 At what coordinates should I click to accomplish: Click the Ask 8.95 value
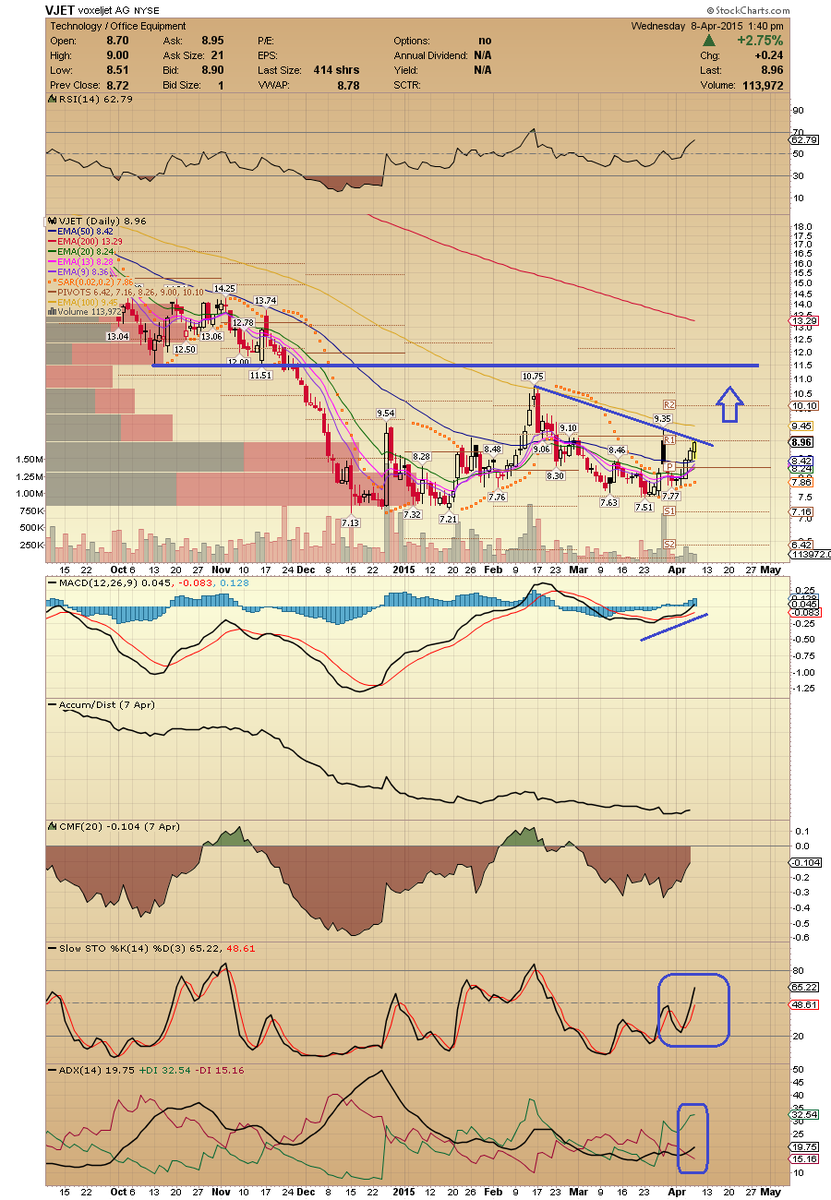(214, 41)
